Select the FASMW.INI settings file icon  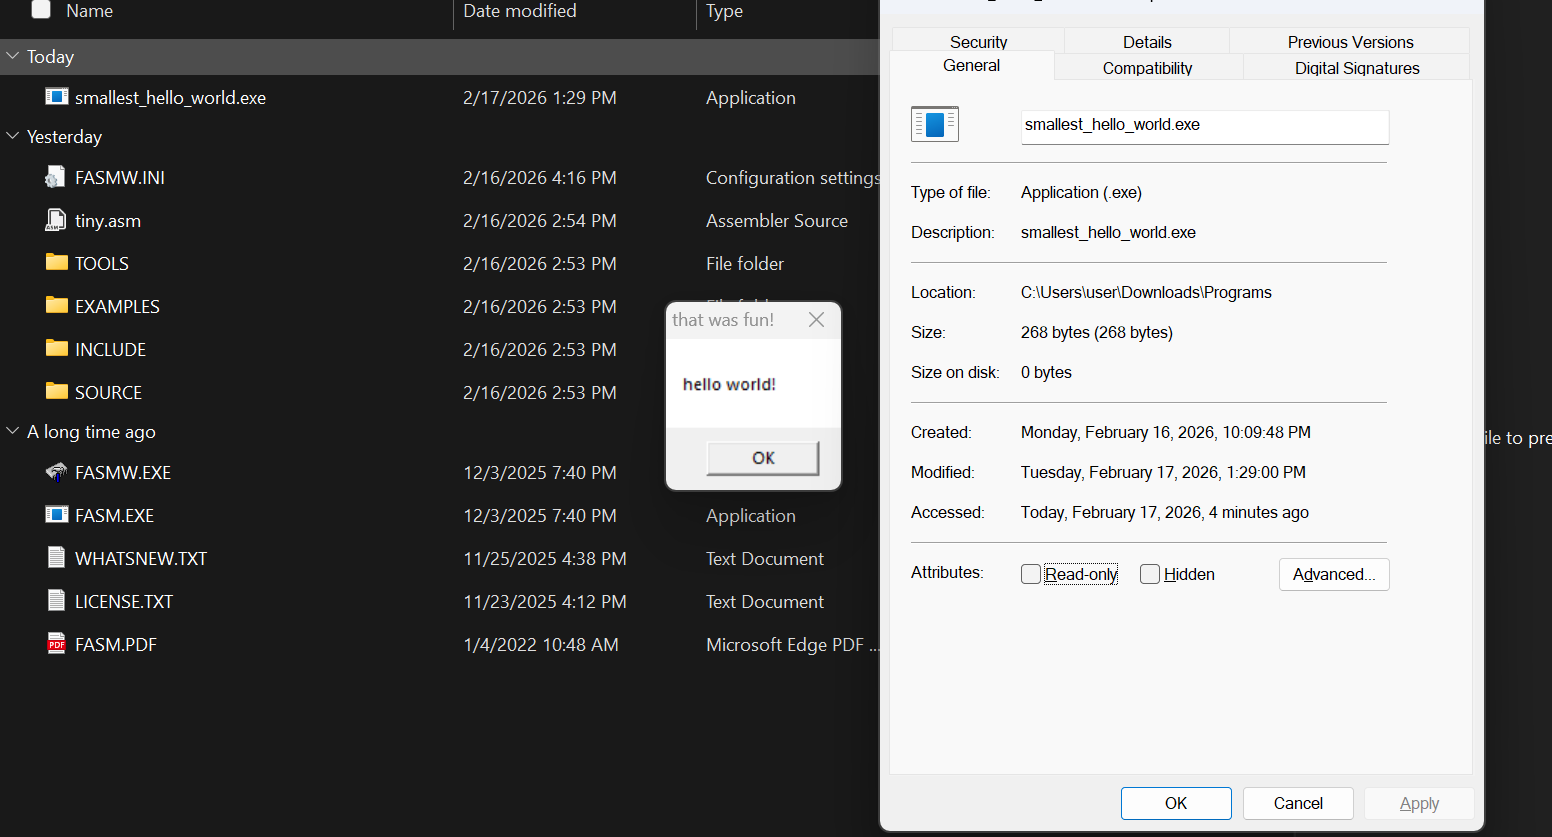(x=56, y=177)
